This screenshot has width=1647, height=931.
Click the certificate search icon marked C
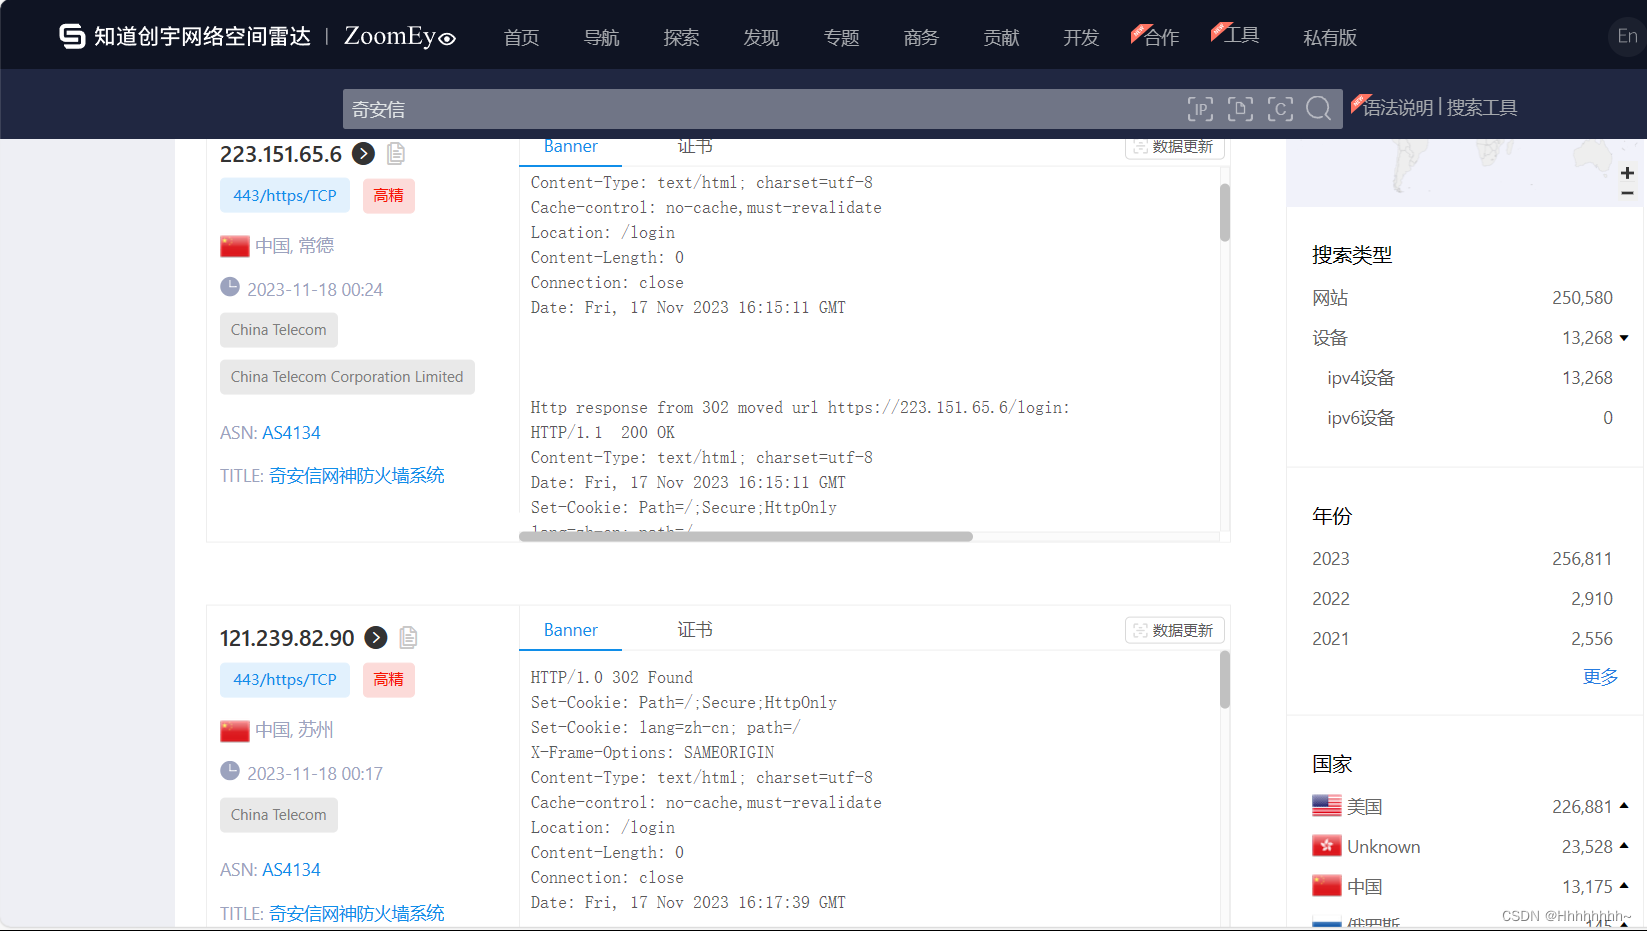(1280, 109)
